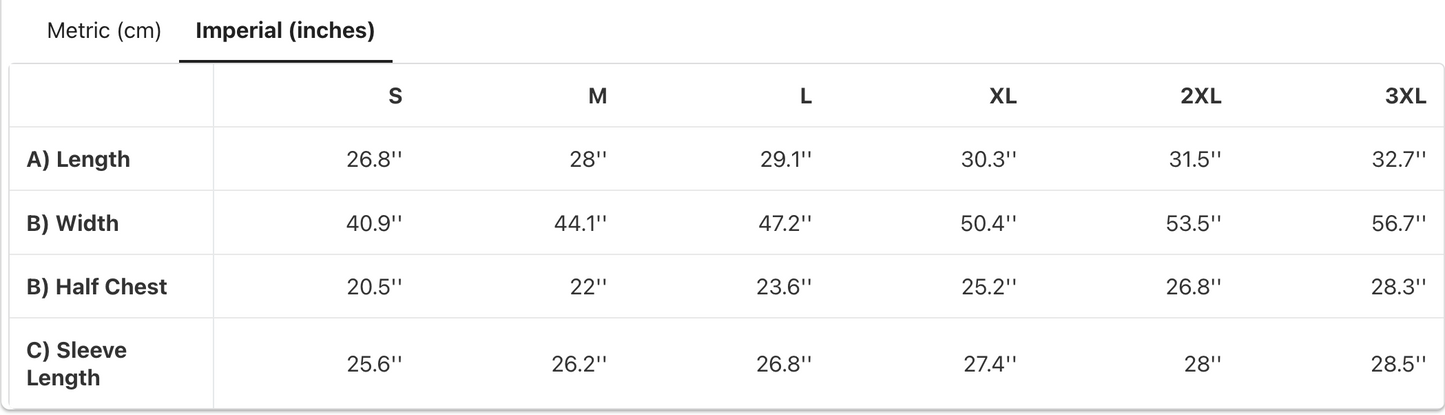The width and height of the screenshot is (1445, 415).
Task: Click the 23.6'' half chest value for L
Action: (785, 288)
